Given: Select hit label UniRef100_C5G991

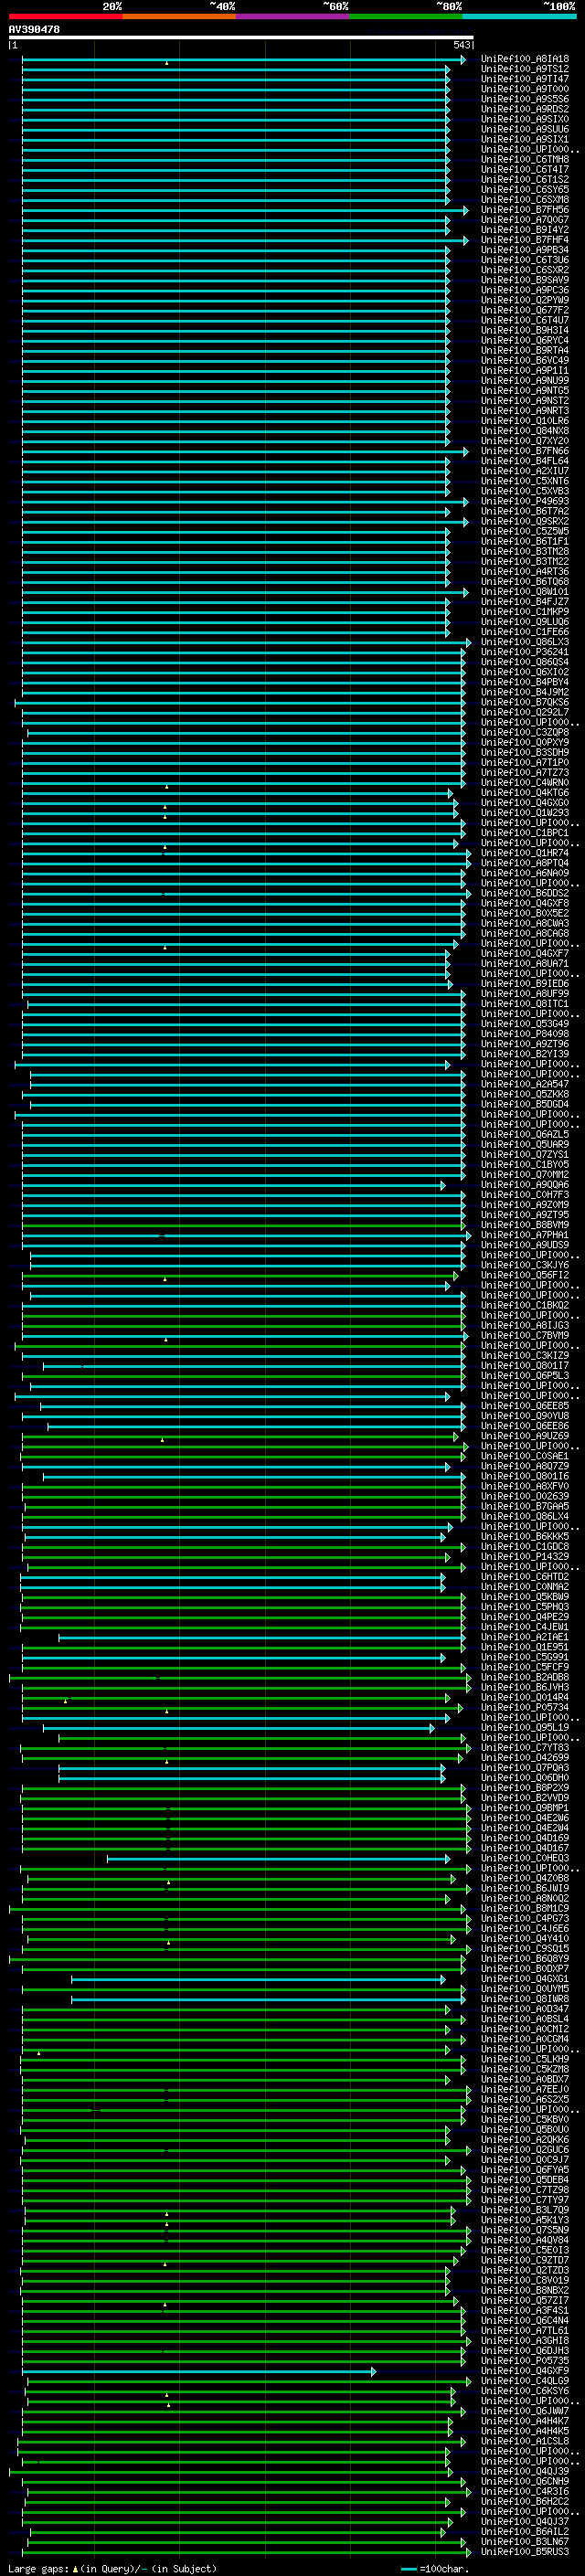Looking at the screenshot, I should [x=524, y=1657].
